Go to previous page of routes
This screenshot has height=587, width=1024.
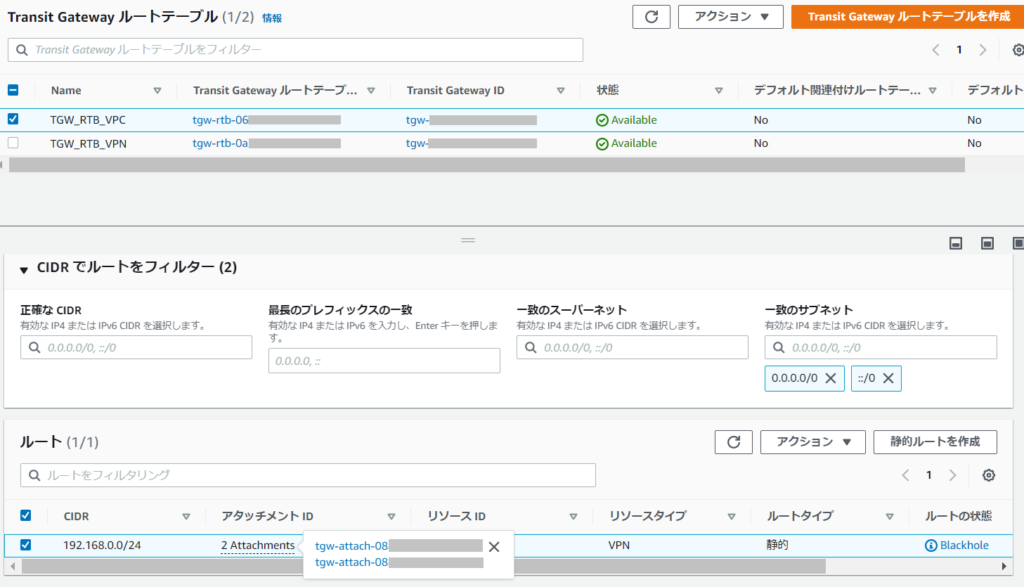(x=906, y=475)
